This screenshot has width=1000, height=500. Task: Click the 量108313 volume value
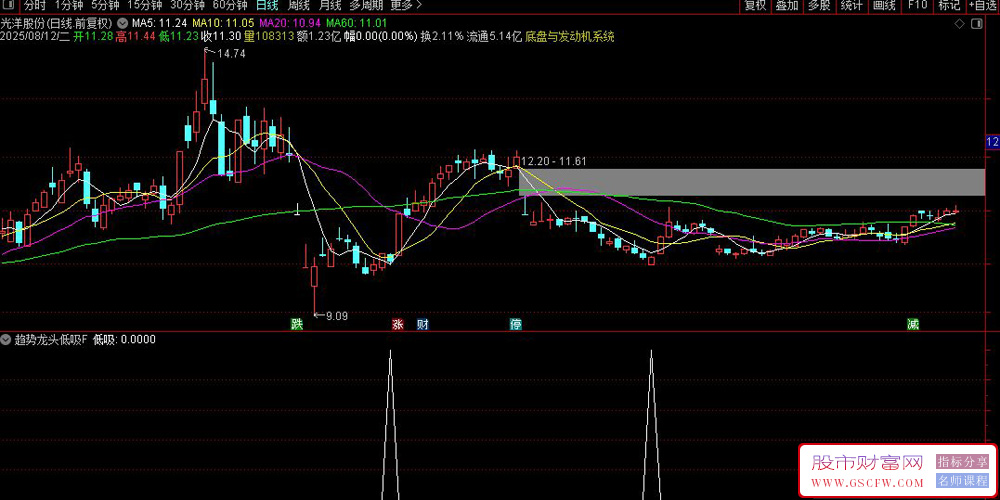[268, 36]
